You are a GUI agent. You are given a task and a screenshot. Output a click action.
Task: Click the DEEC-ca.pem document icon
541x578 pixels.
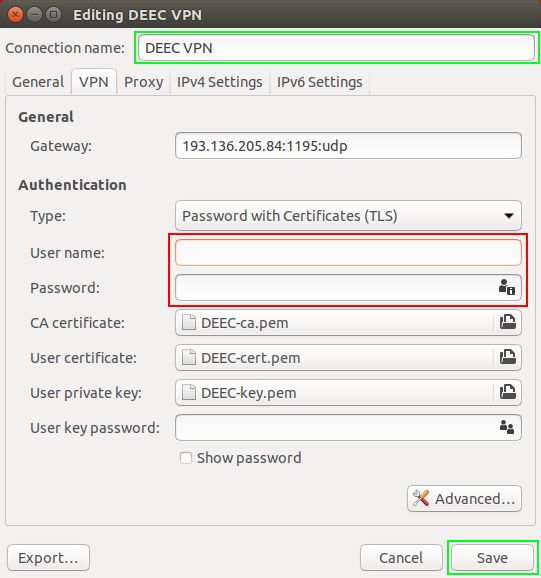pyautogui.click(x=189, y=322)
